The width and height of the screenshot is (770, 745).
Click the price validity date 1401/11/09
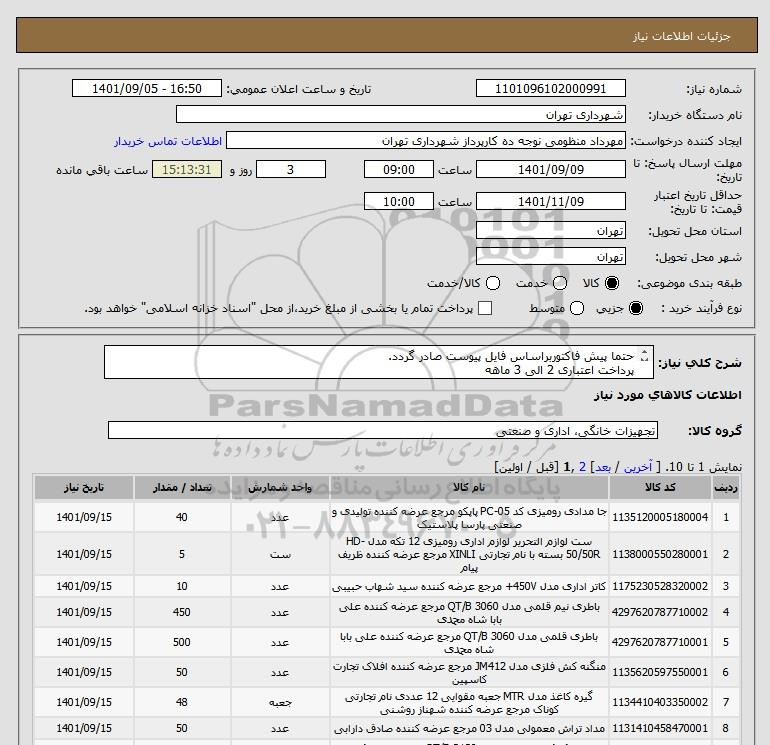click(550, 201)
